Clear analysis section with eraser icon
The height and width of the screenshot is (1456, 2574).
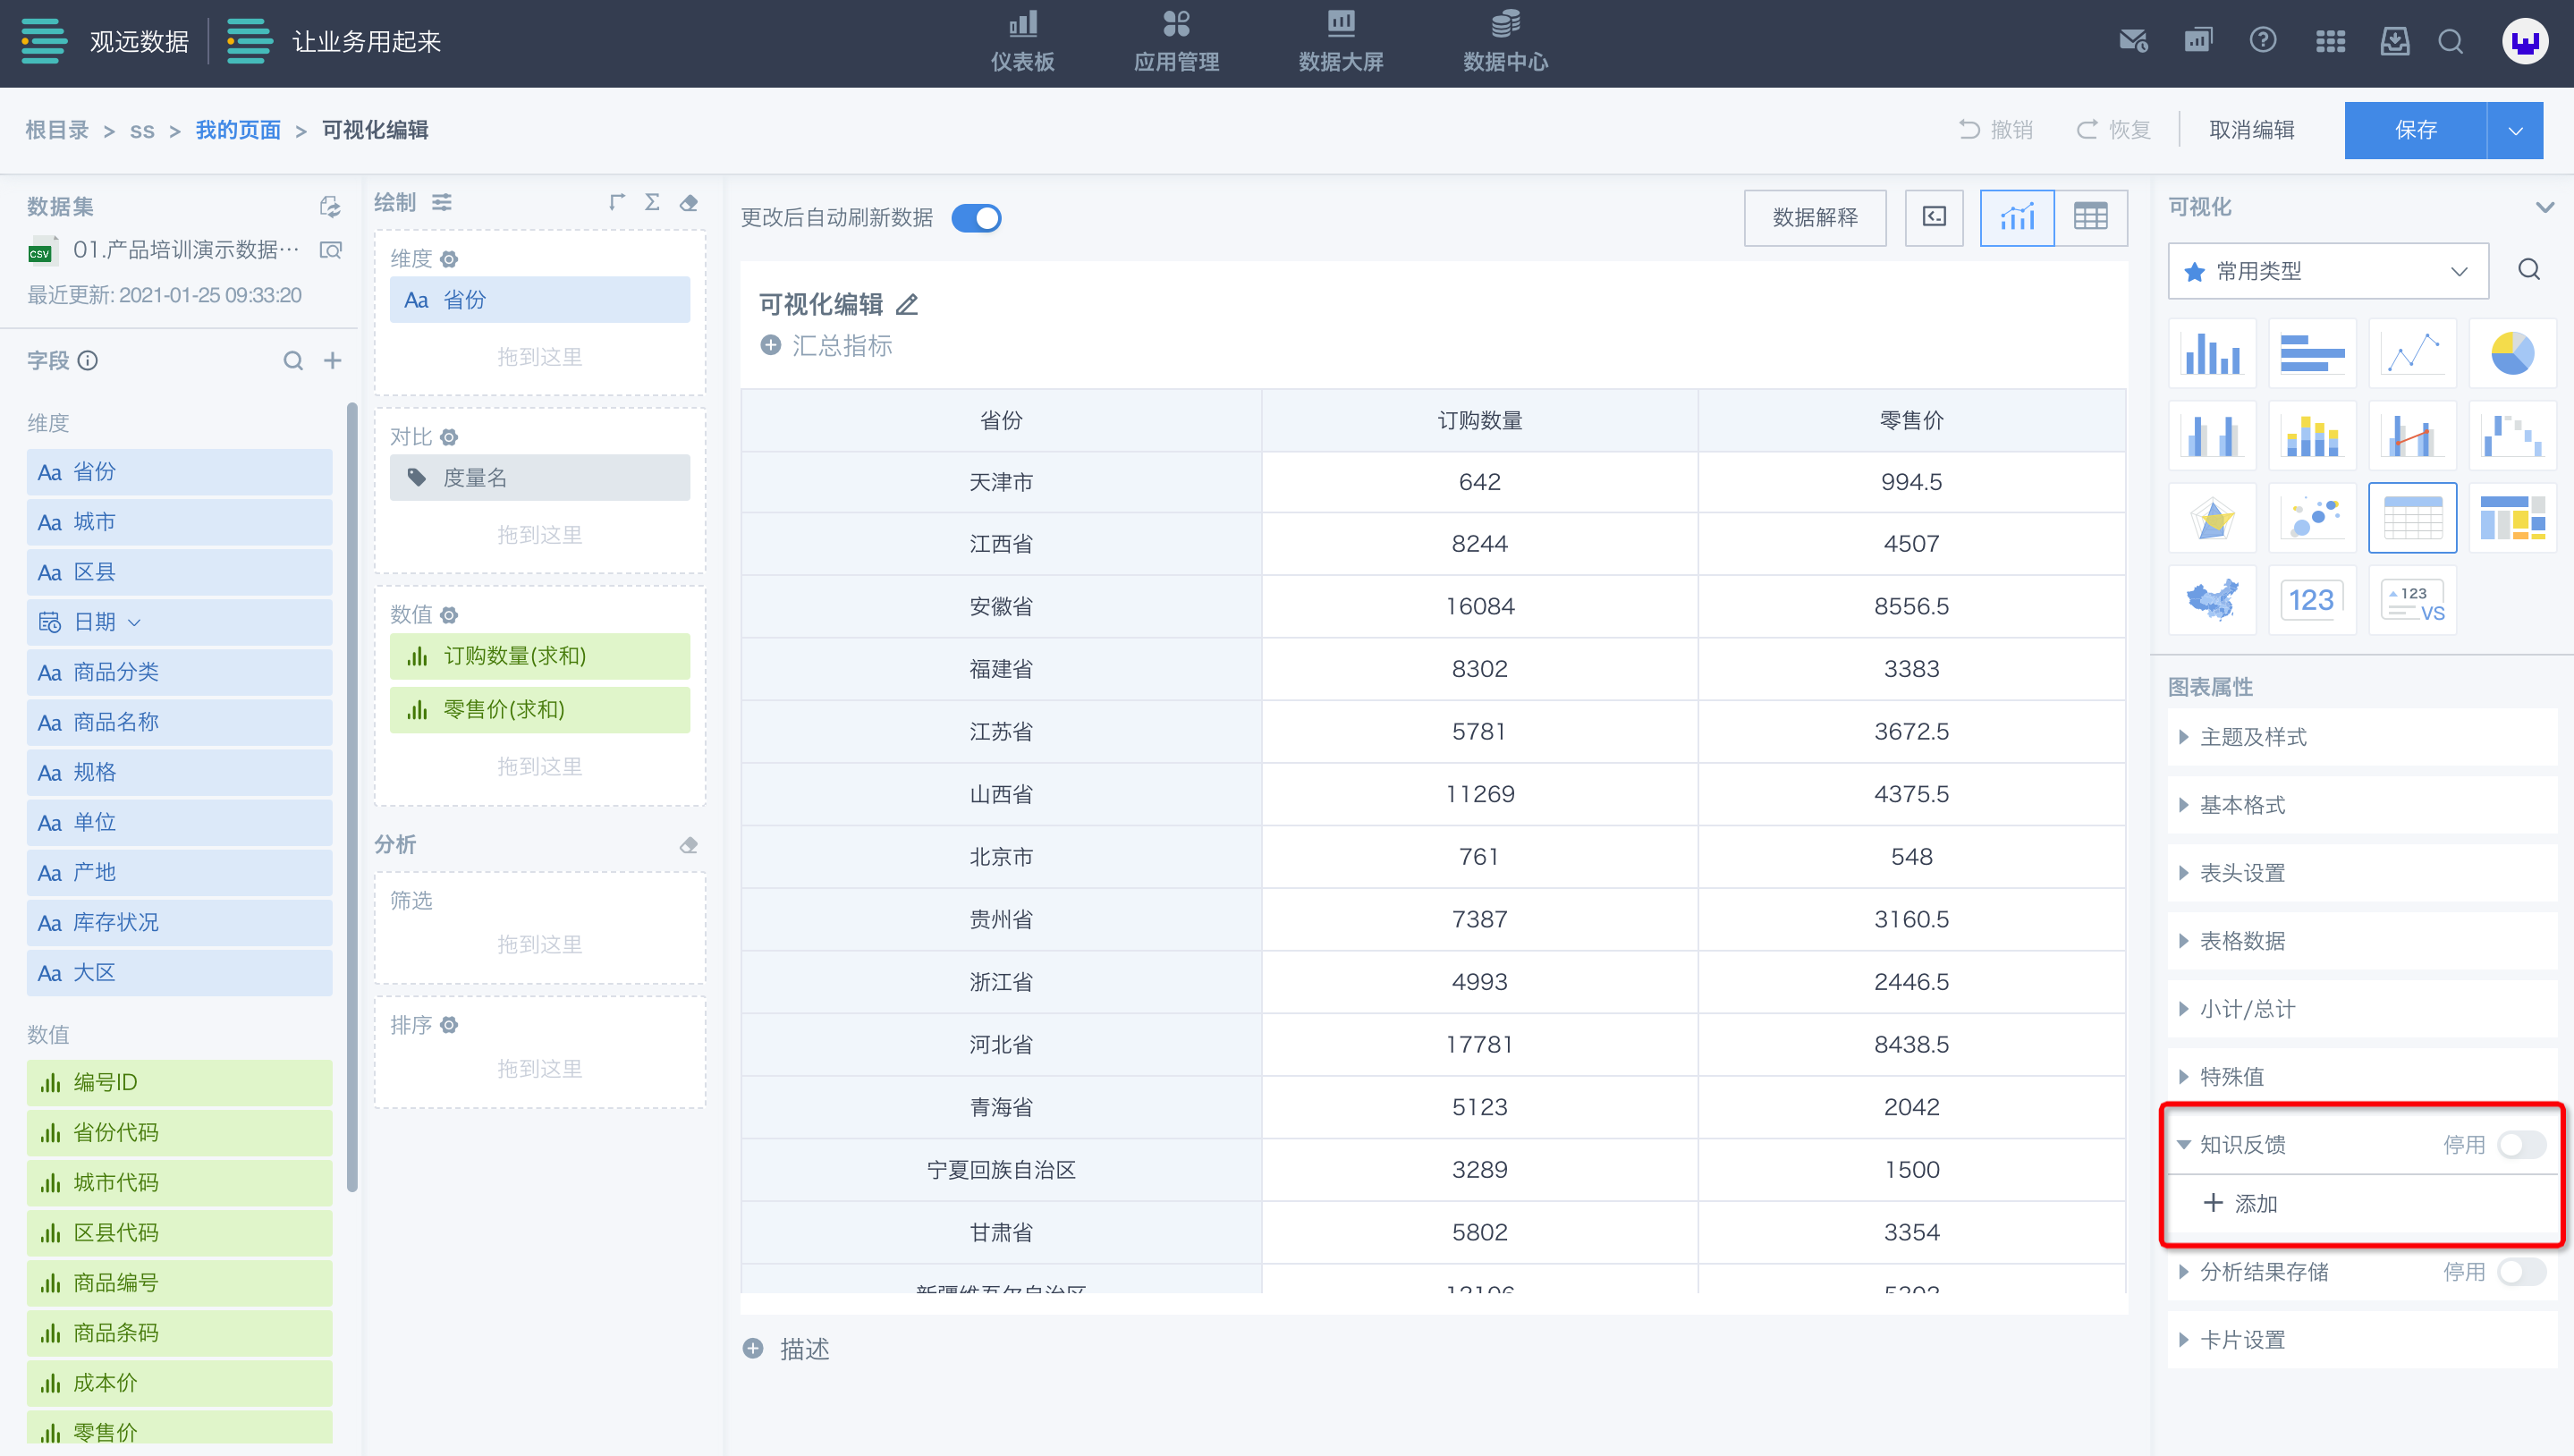point(688,845)
